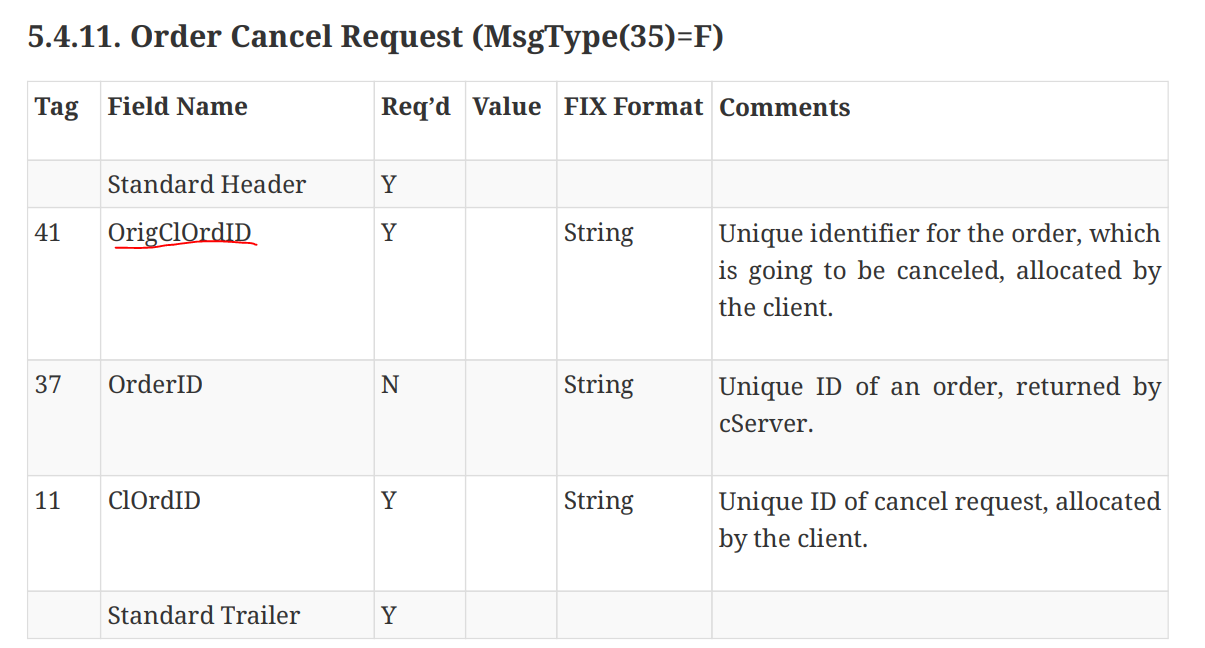Click the FIX Format column header
The image size is (1205, 648).
pos(633,107)
